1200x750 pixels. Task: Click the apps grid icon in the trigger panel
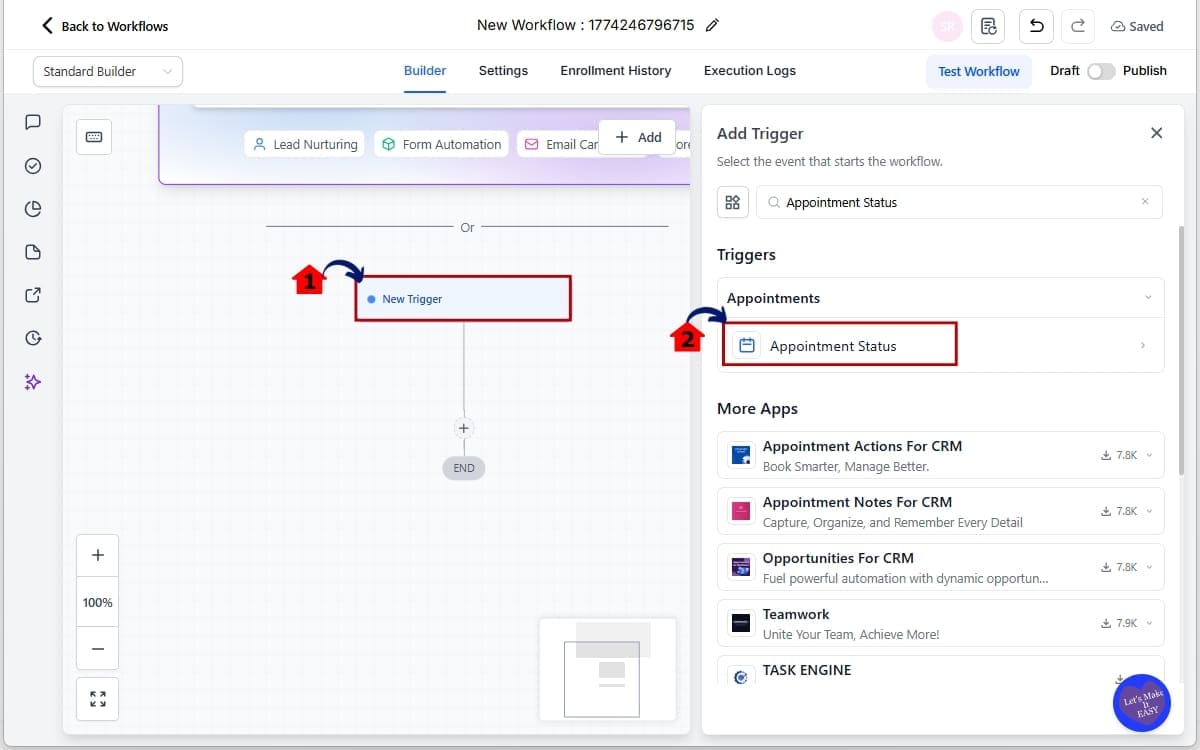click(732, 201)
